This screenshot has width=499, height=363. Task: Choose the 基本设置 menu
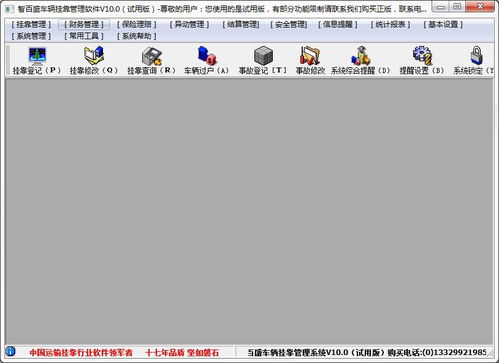coord(443,24)
